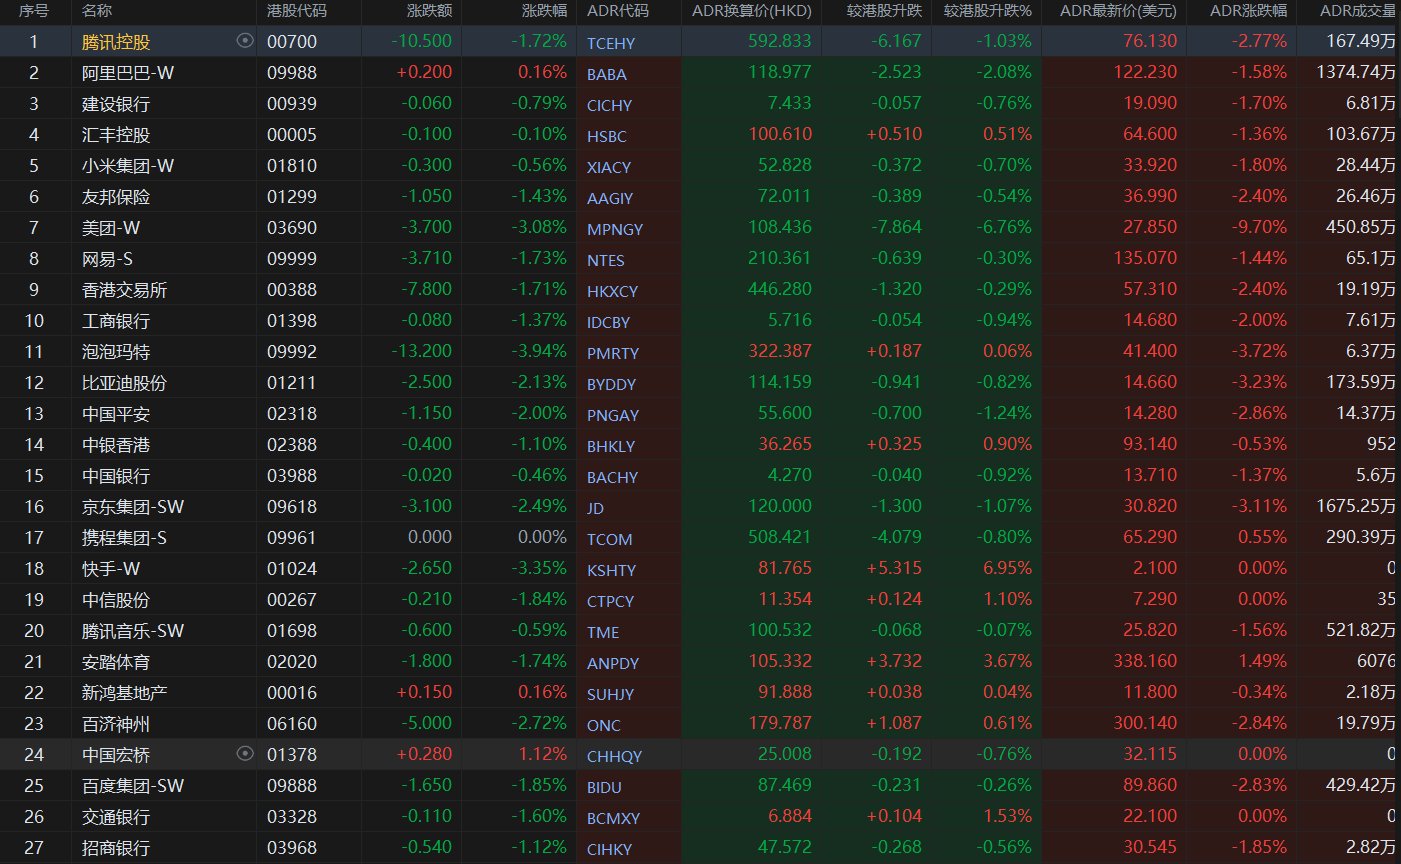
Task: Sort by 名称 column header
Action: tap(97, 11)
